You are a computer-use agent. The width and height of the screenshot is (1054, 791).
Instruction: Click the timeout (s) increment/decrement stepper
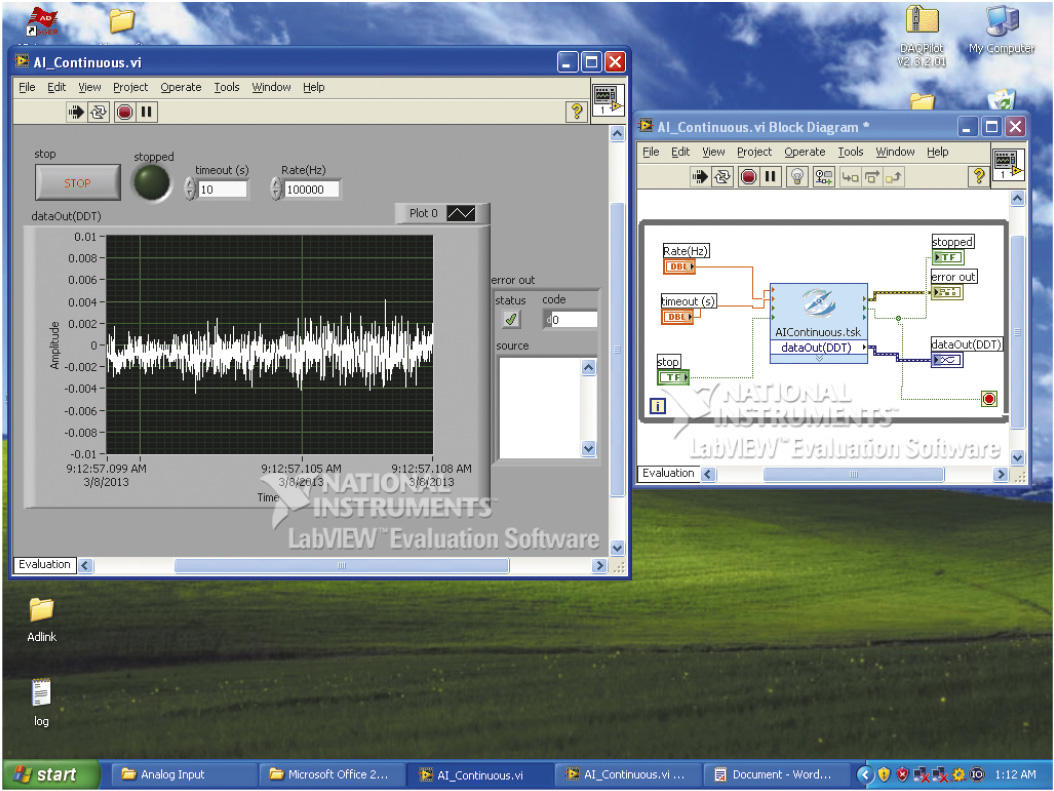click(x=190, y=189)
